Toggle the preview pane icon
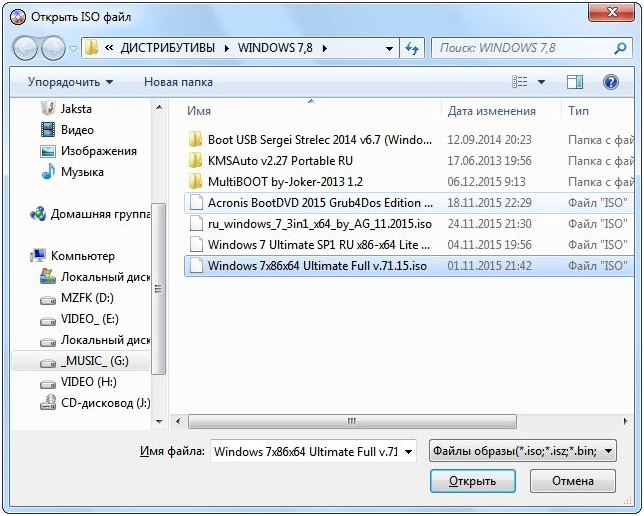 click(575, 82)
